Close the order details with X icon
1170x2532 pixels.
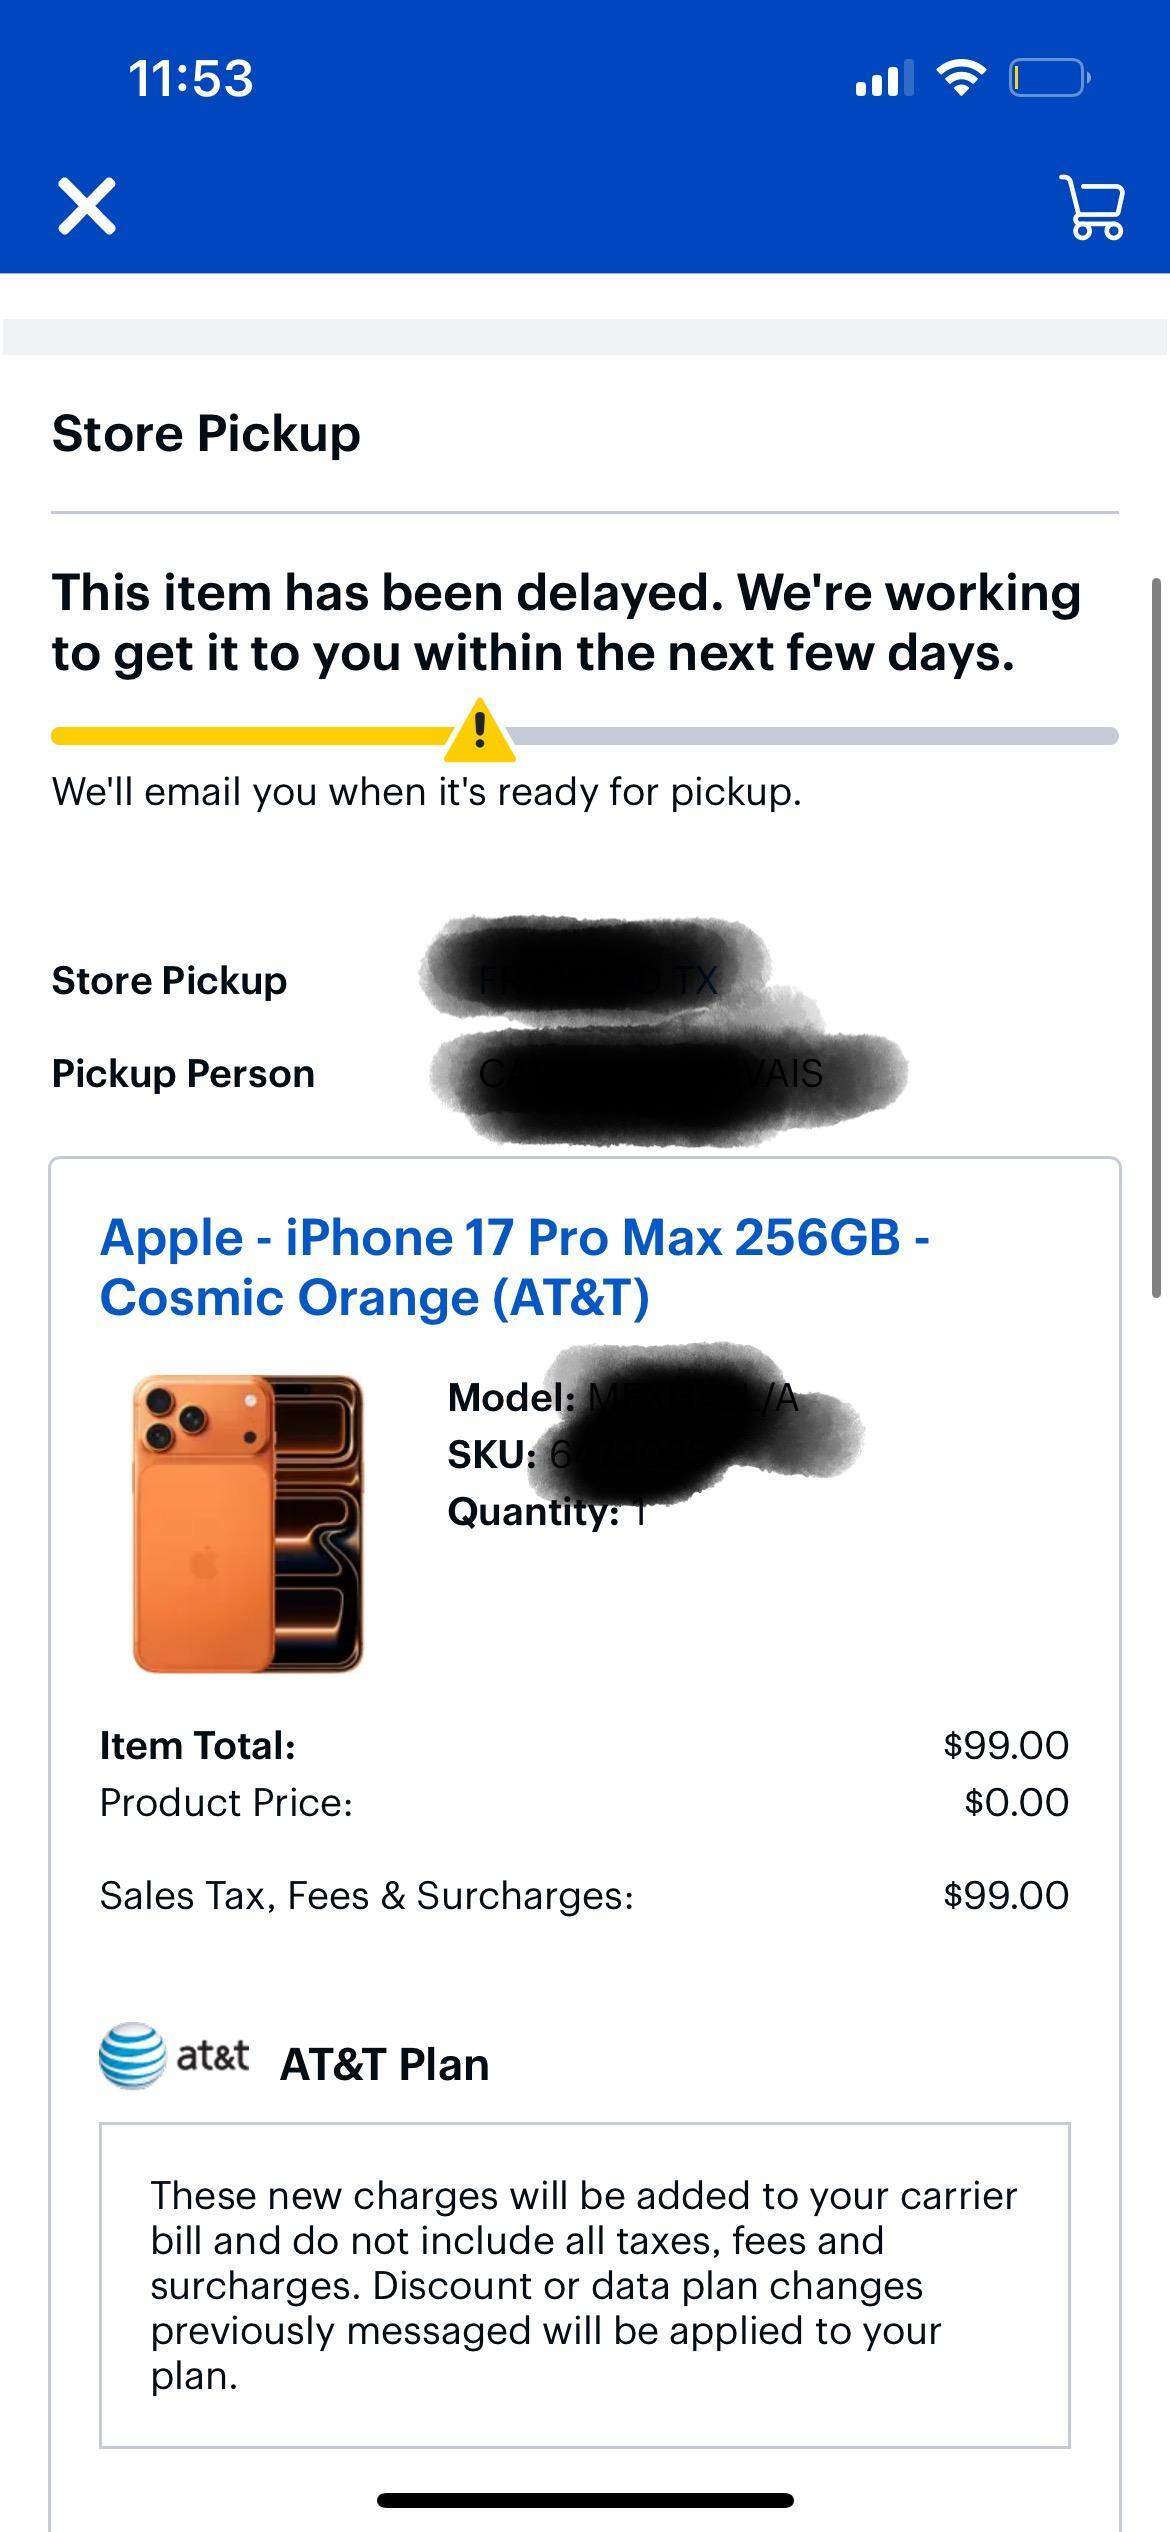(x=87, y=207)
